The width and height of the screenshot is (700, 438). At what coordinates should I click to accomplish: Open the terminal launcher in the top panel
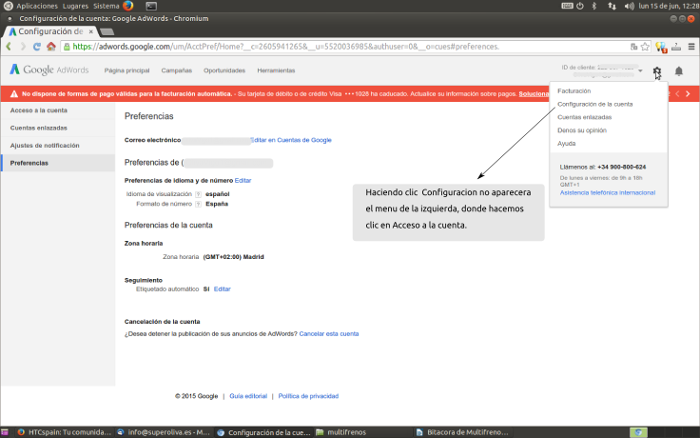pos(151,6)
